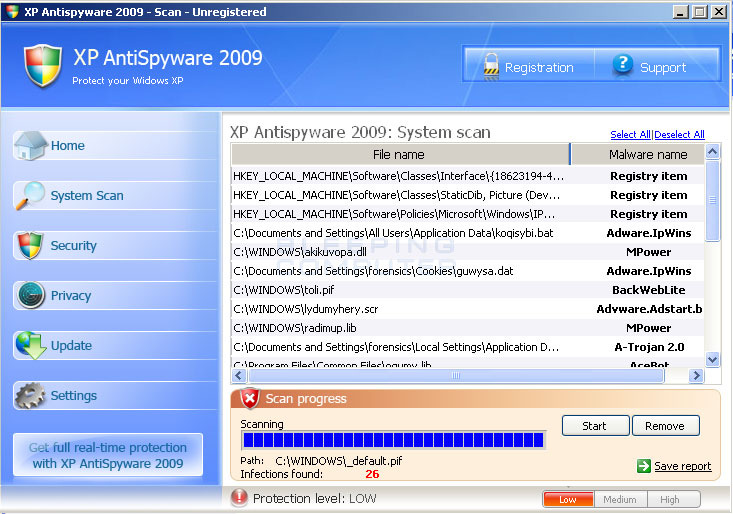Click the Update globe arrow icon

30,345
